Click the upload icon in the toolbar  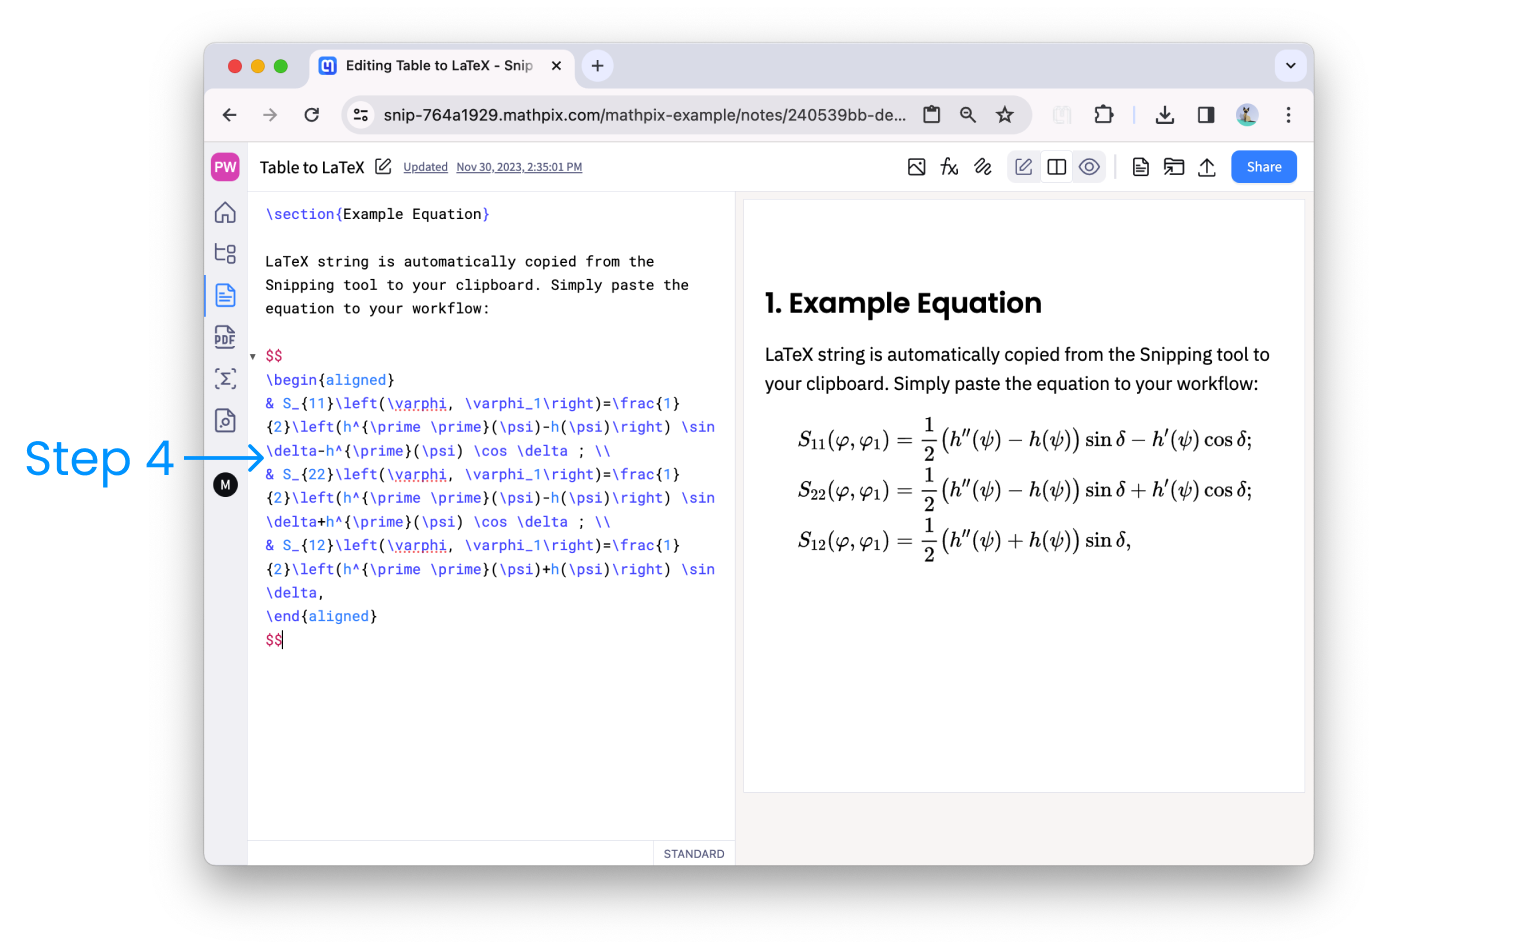click(x=1207, y=166)
